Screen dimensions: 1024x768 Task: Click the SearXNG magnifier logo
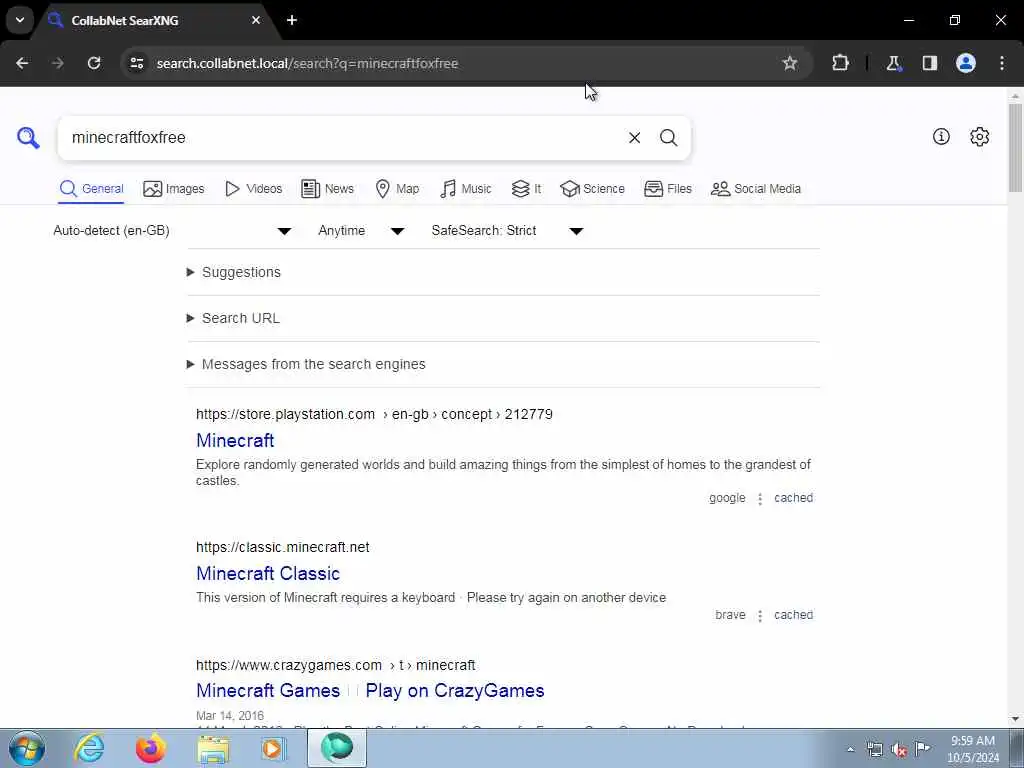click(28, 138)
